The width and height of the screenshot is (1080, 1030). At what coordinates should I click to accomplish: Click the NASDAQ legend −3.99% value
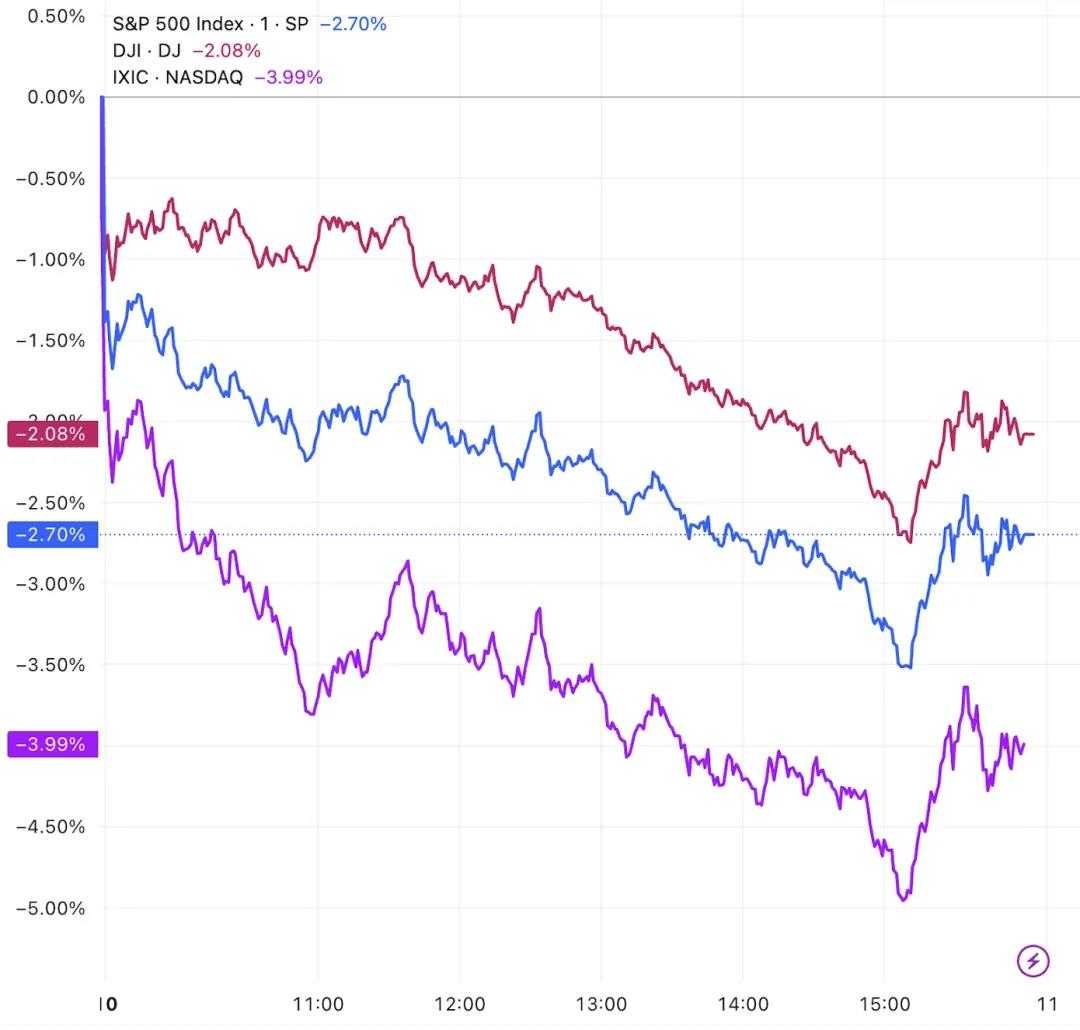pyautogui.click(x=289, y=77)
